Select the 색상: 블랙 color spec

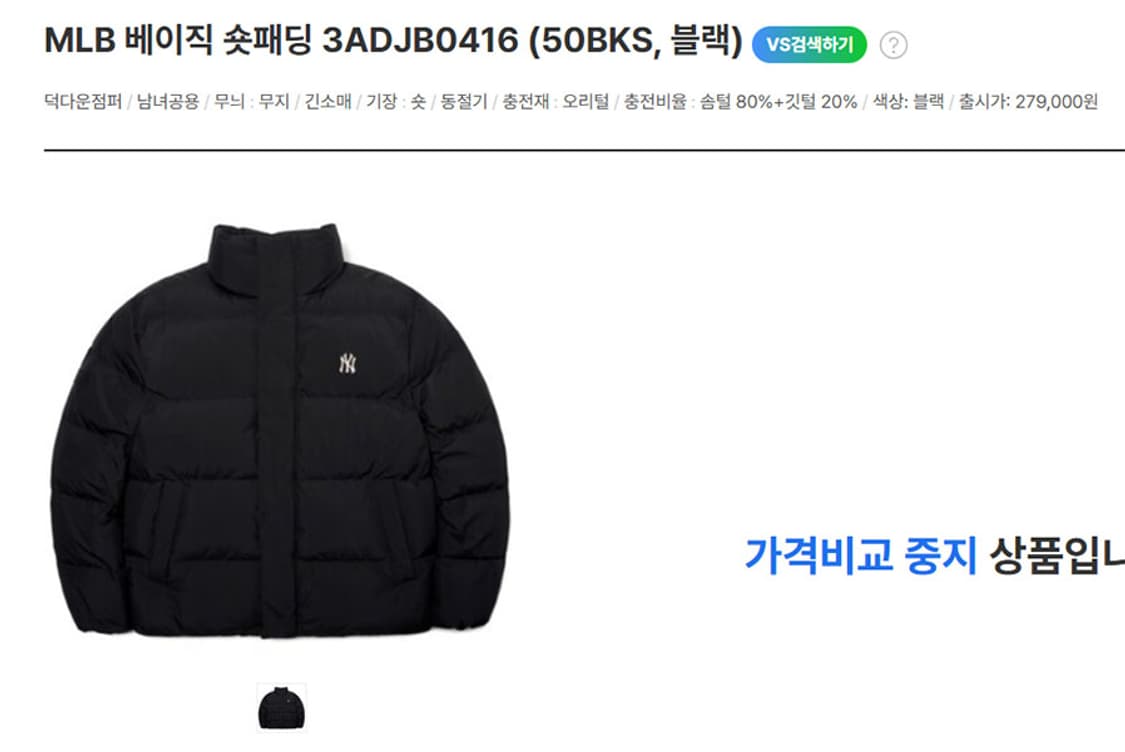point(908,102)
